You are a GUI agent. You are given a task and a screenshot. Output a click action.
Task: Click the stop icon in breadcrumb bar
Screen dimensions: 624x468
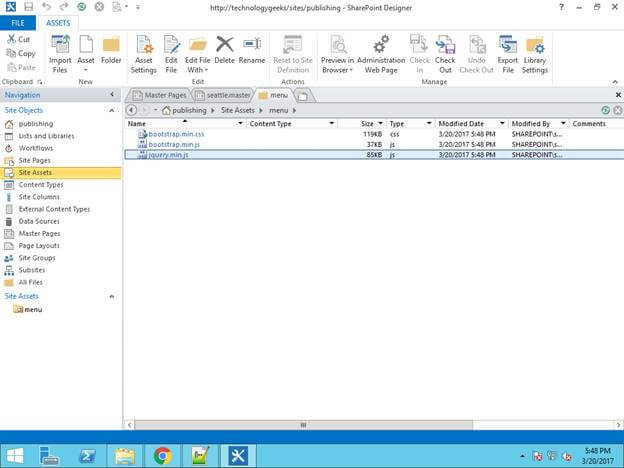pyautogui.click(x=618, y=110)
